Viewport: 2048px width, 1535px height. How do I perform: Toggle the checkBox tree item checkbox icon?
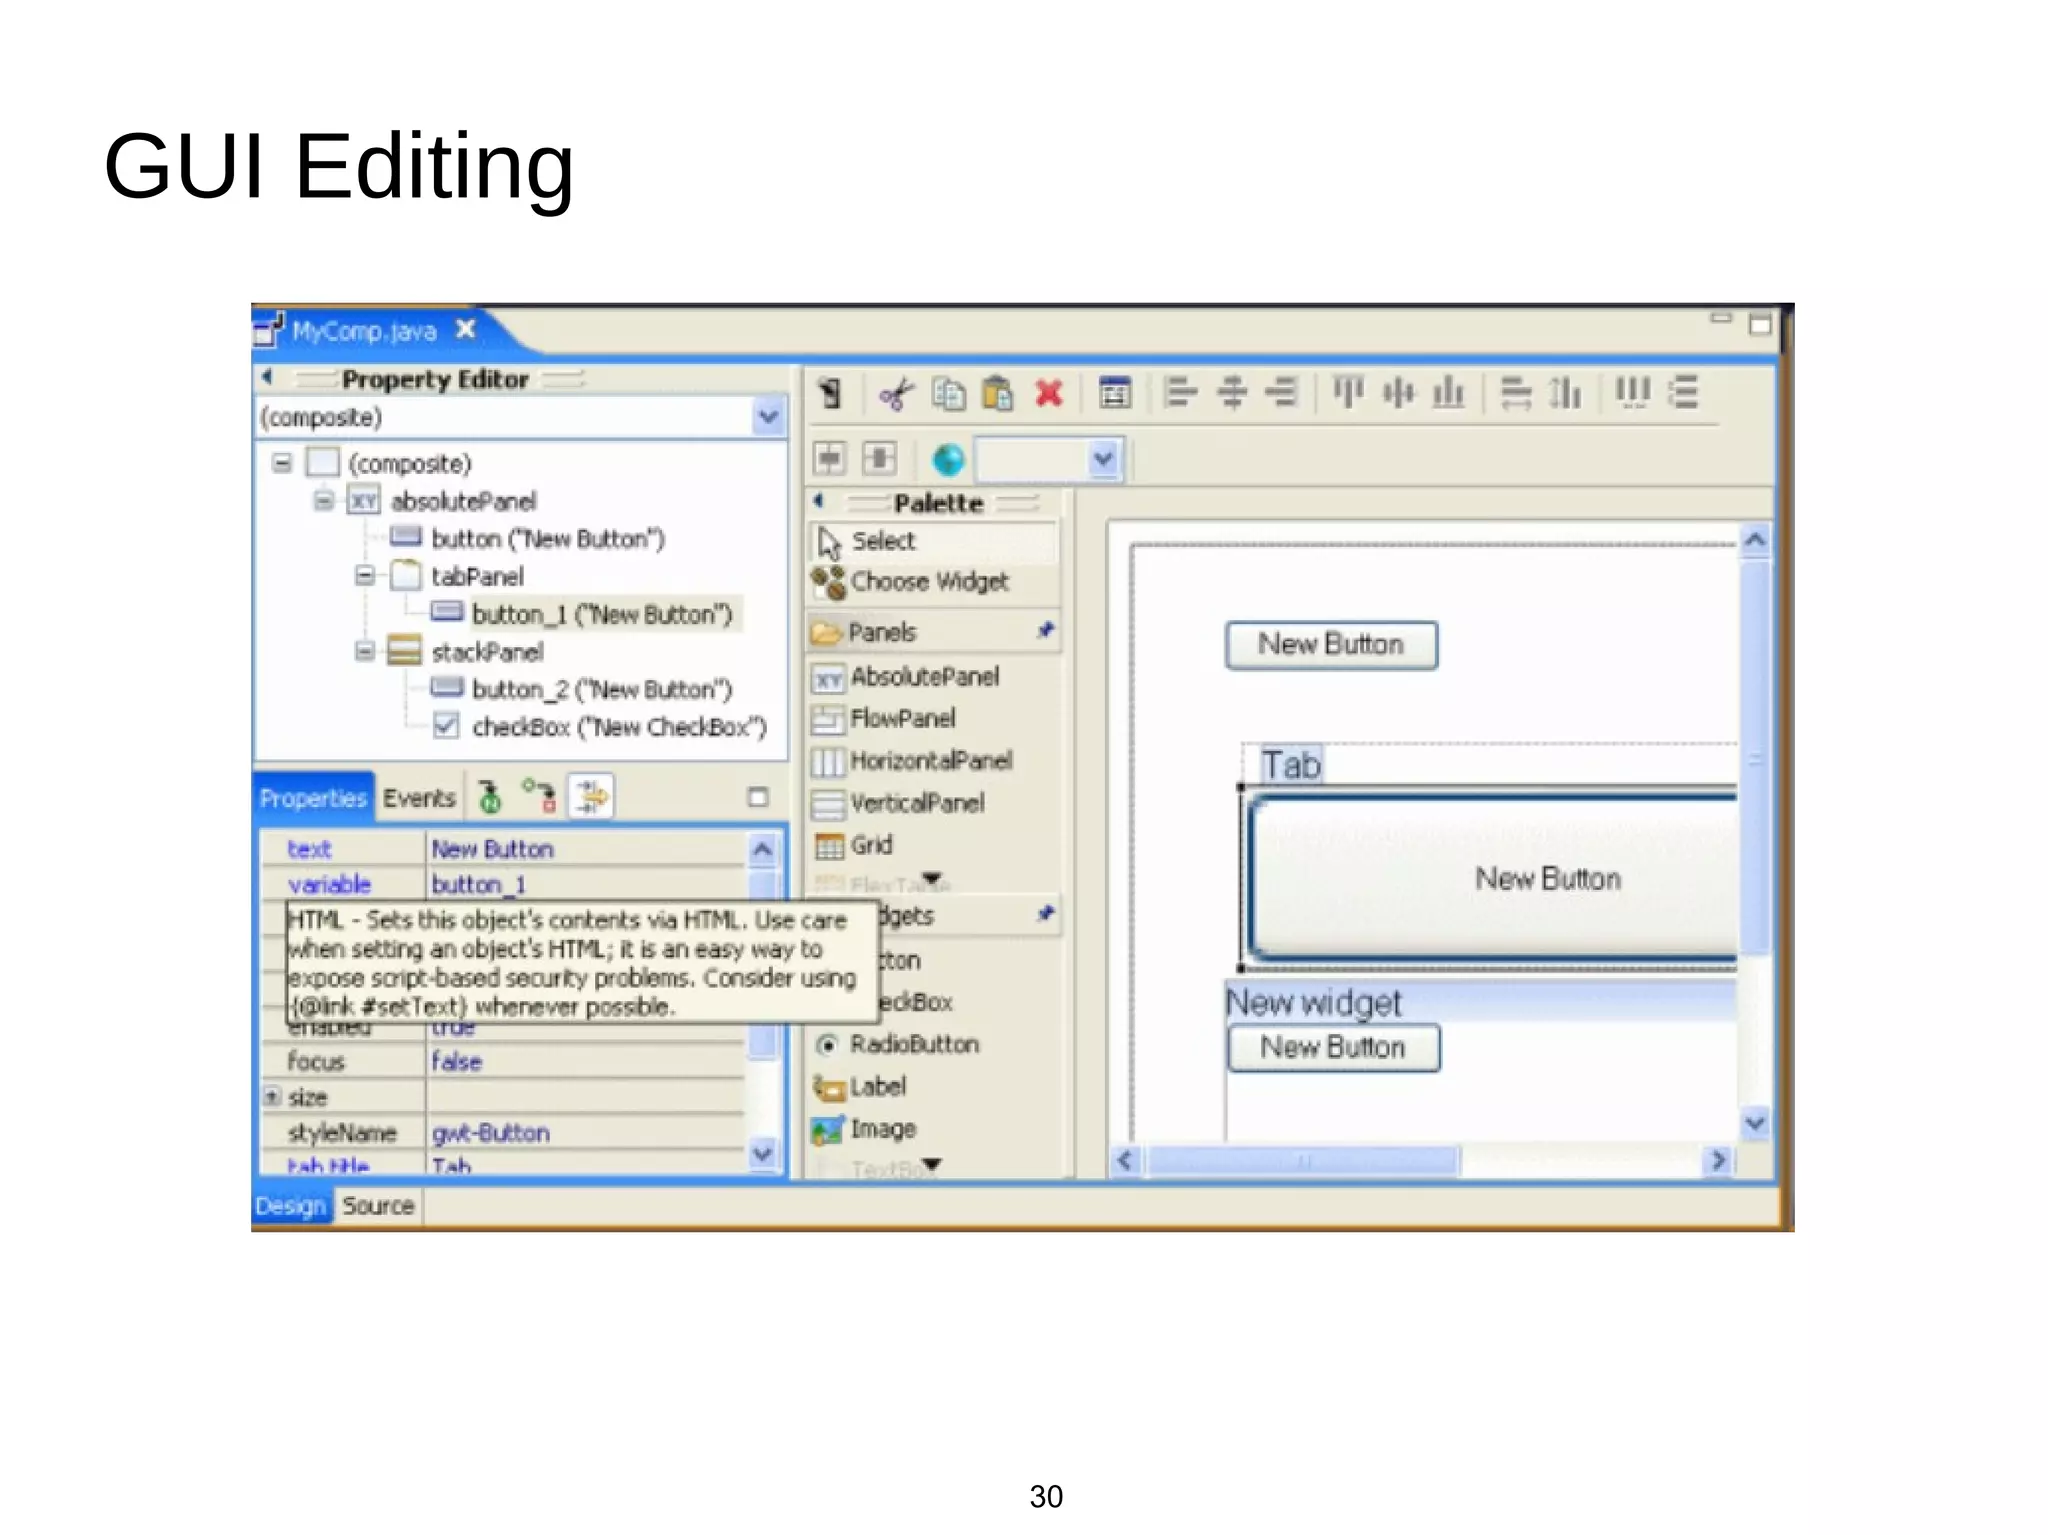click(x=446, y=725)
